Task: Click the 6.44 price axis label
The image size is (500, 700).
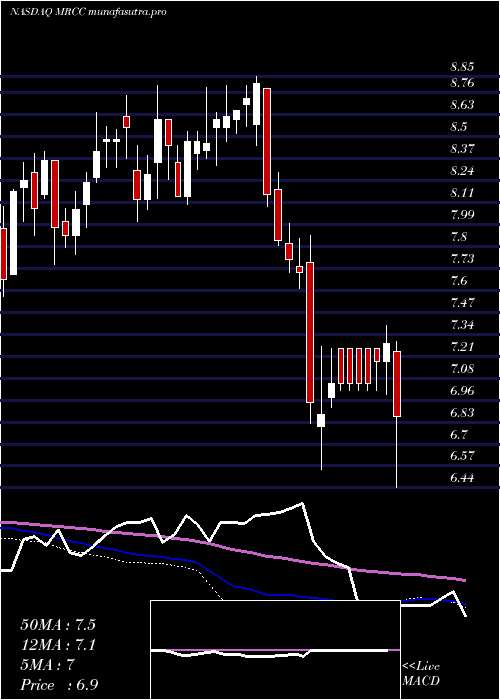Action: (462, 478)
